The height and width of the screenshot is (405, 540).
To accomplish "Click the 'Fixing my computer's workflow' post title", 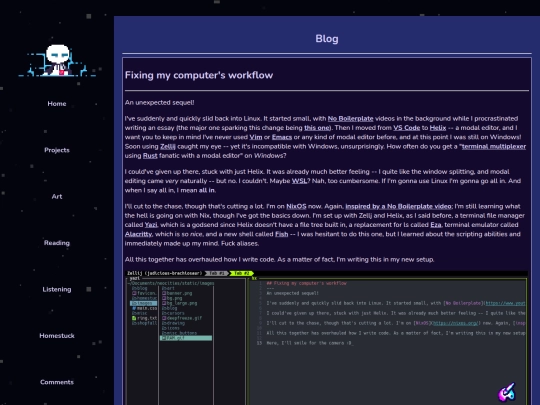I will coord(199,75).
